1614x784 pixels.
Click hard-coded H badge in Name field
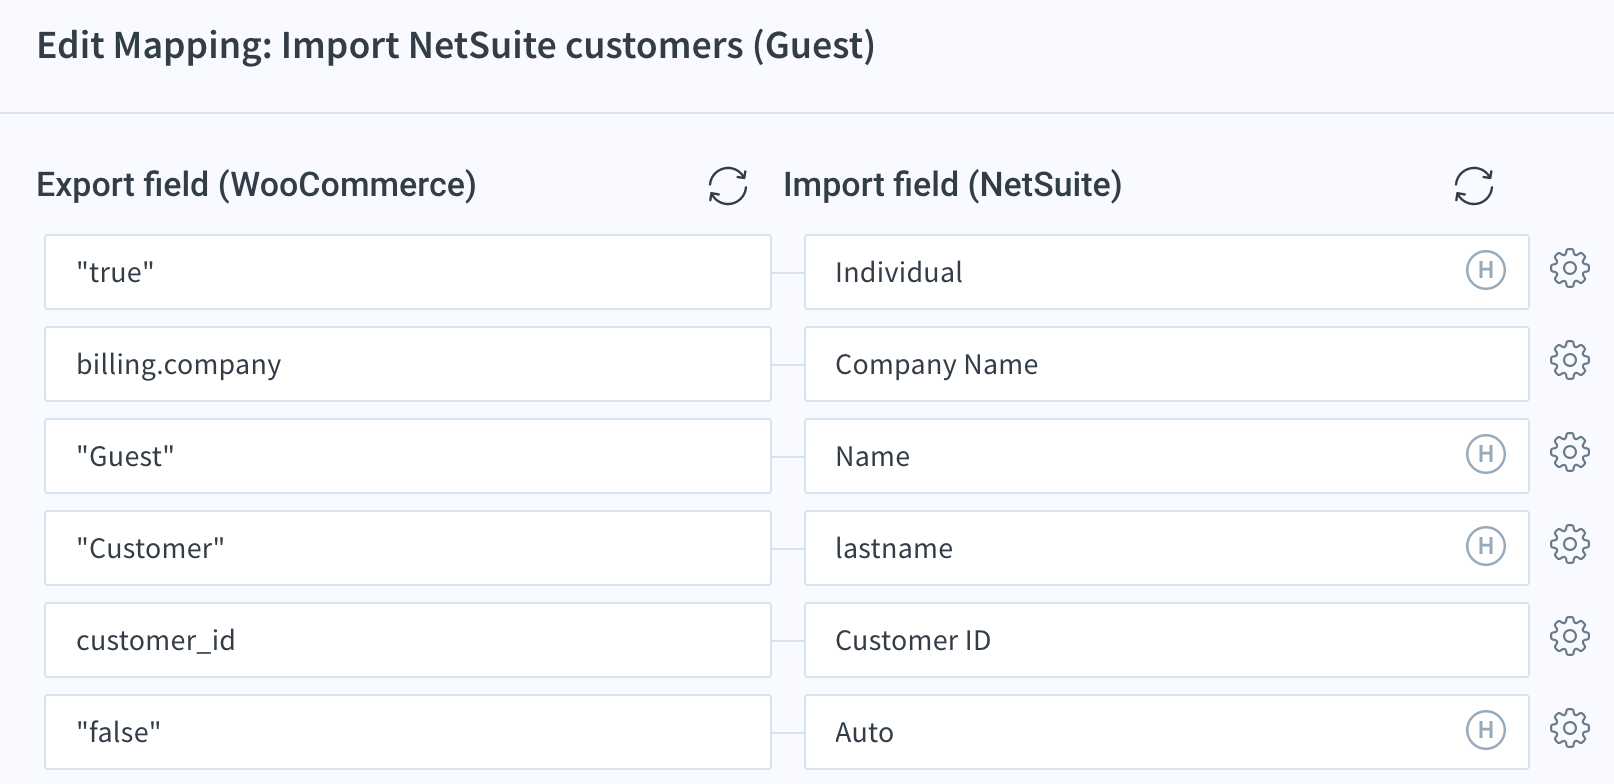(1486, 454)
